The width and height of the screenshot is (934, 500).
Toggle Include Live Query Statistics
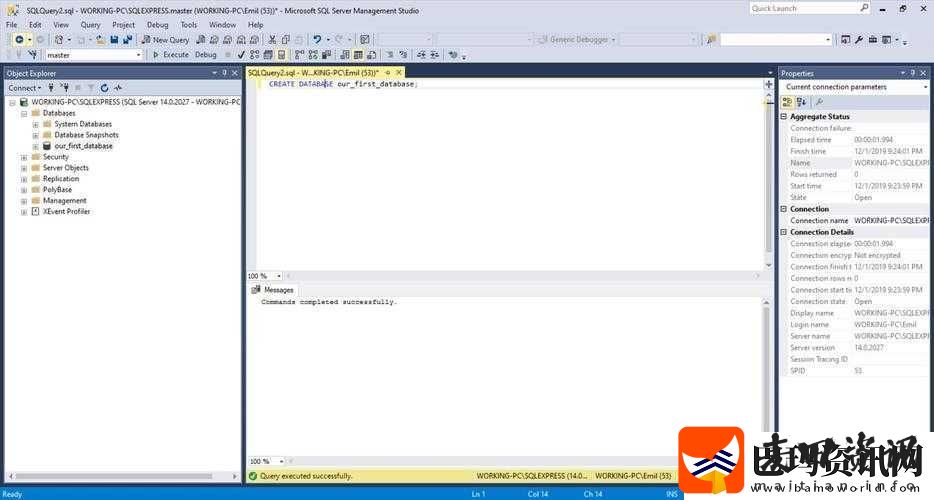[x=313, y=55]
